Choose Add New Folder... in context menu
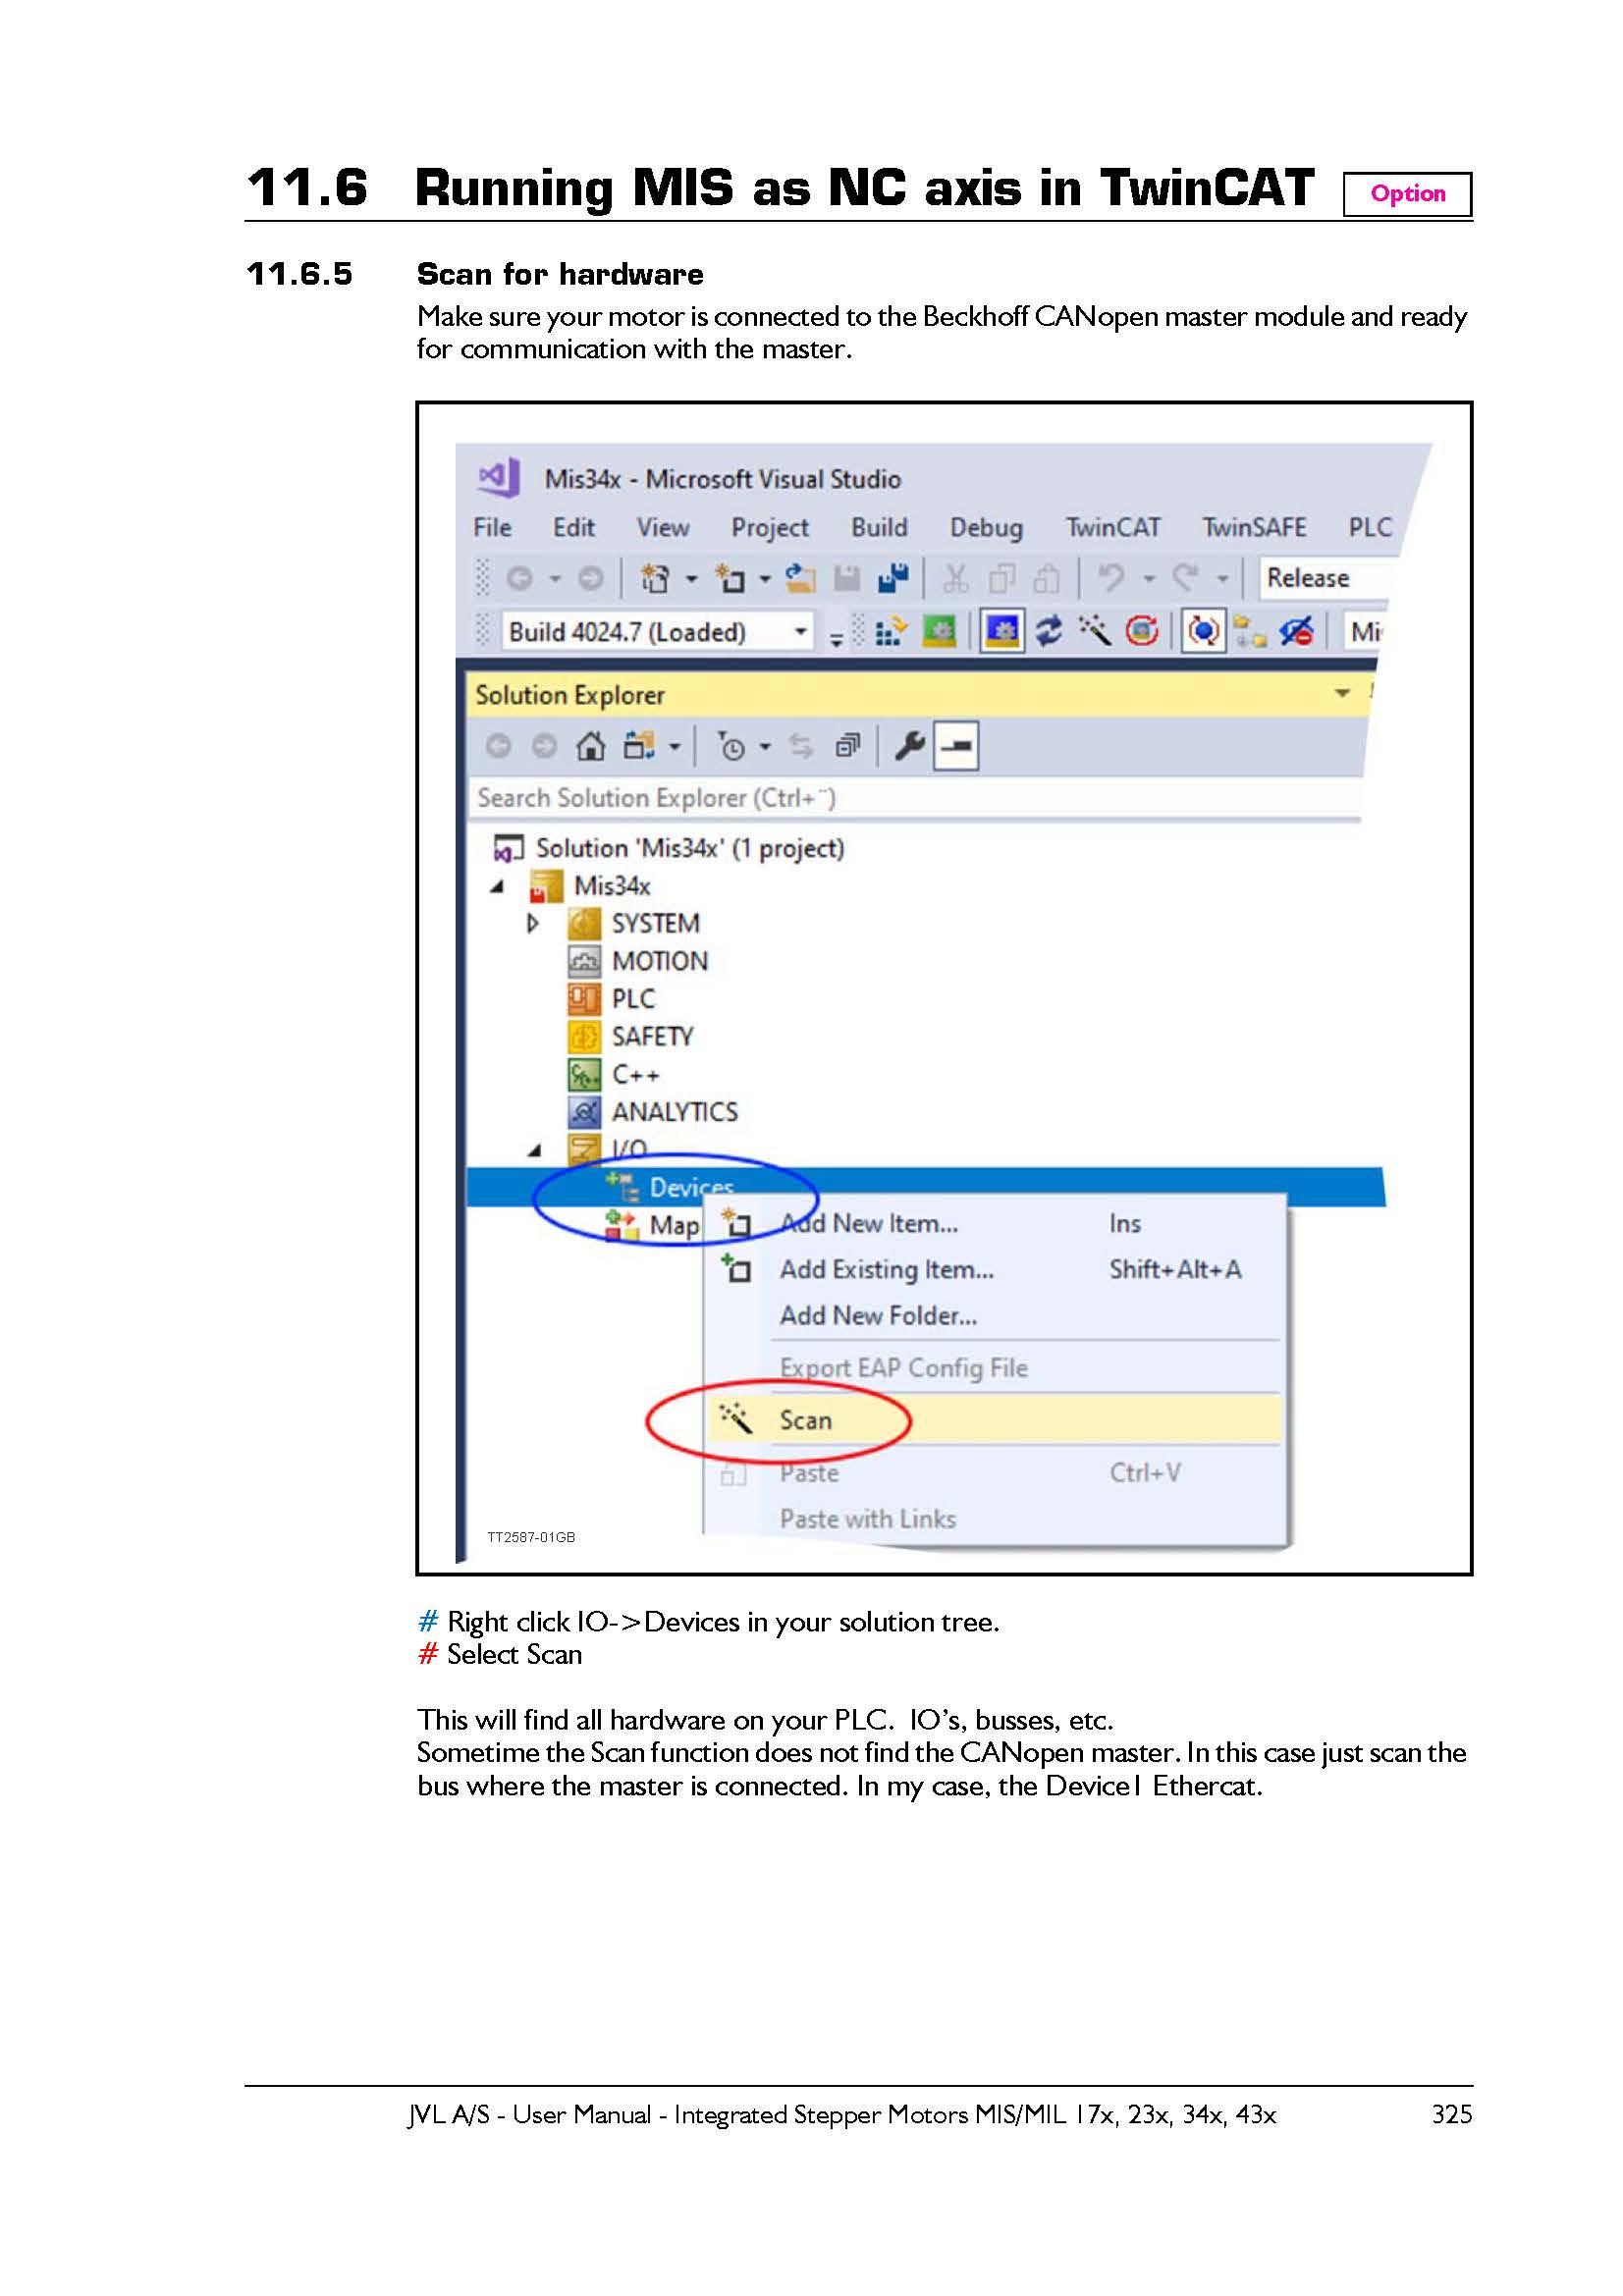This screenshot has height=2296, width=1623. coord(994,1315)
